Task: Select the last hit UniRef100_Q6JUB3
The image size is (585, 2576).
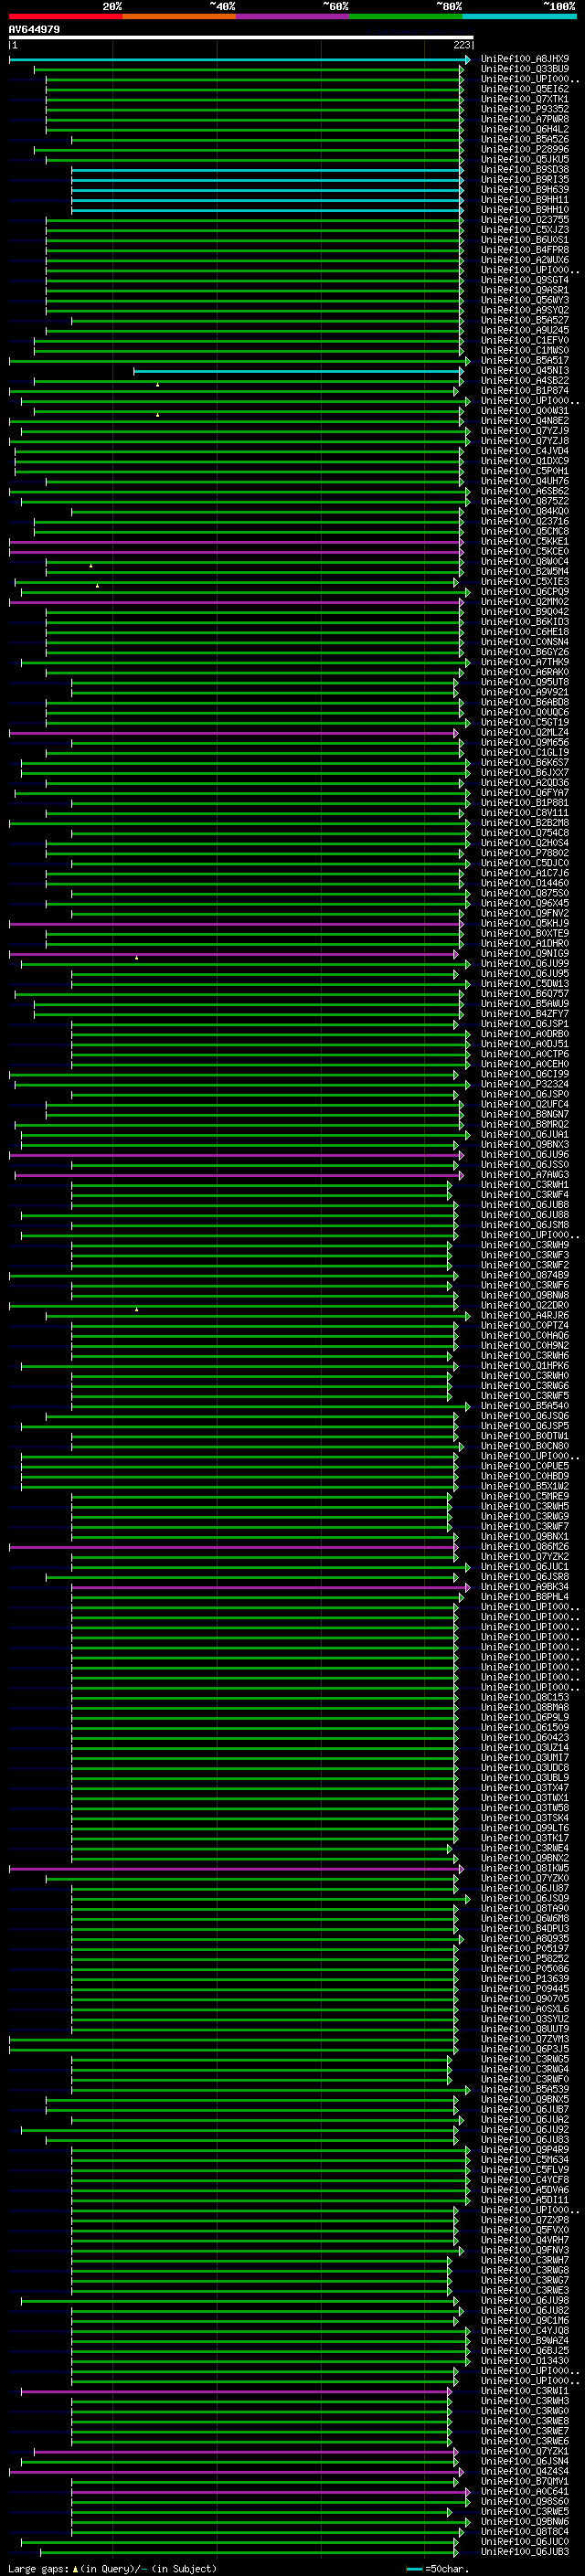Action: (x=525, y=2552)
